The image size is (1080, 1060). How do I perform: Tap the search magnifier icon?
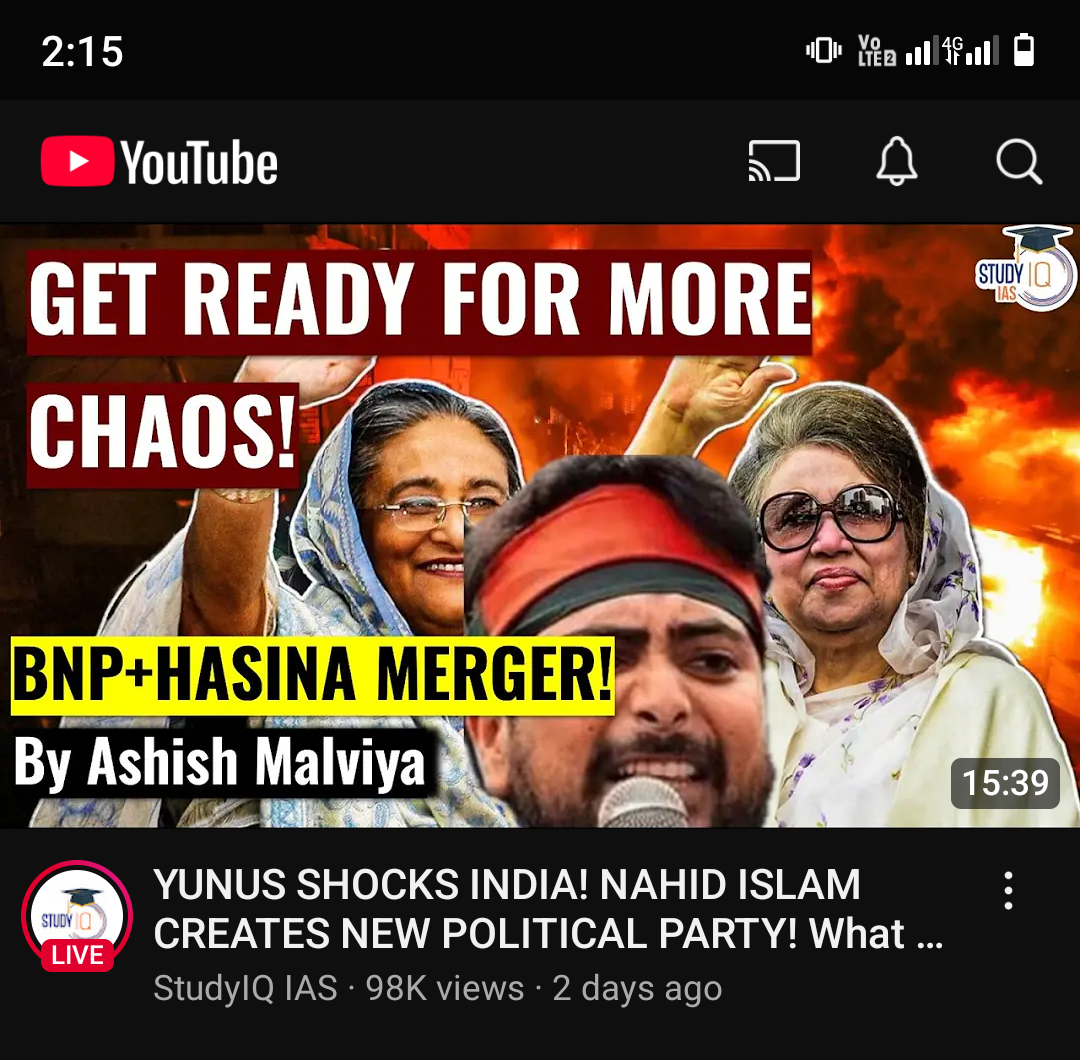[x=1019, y=163]
